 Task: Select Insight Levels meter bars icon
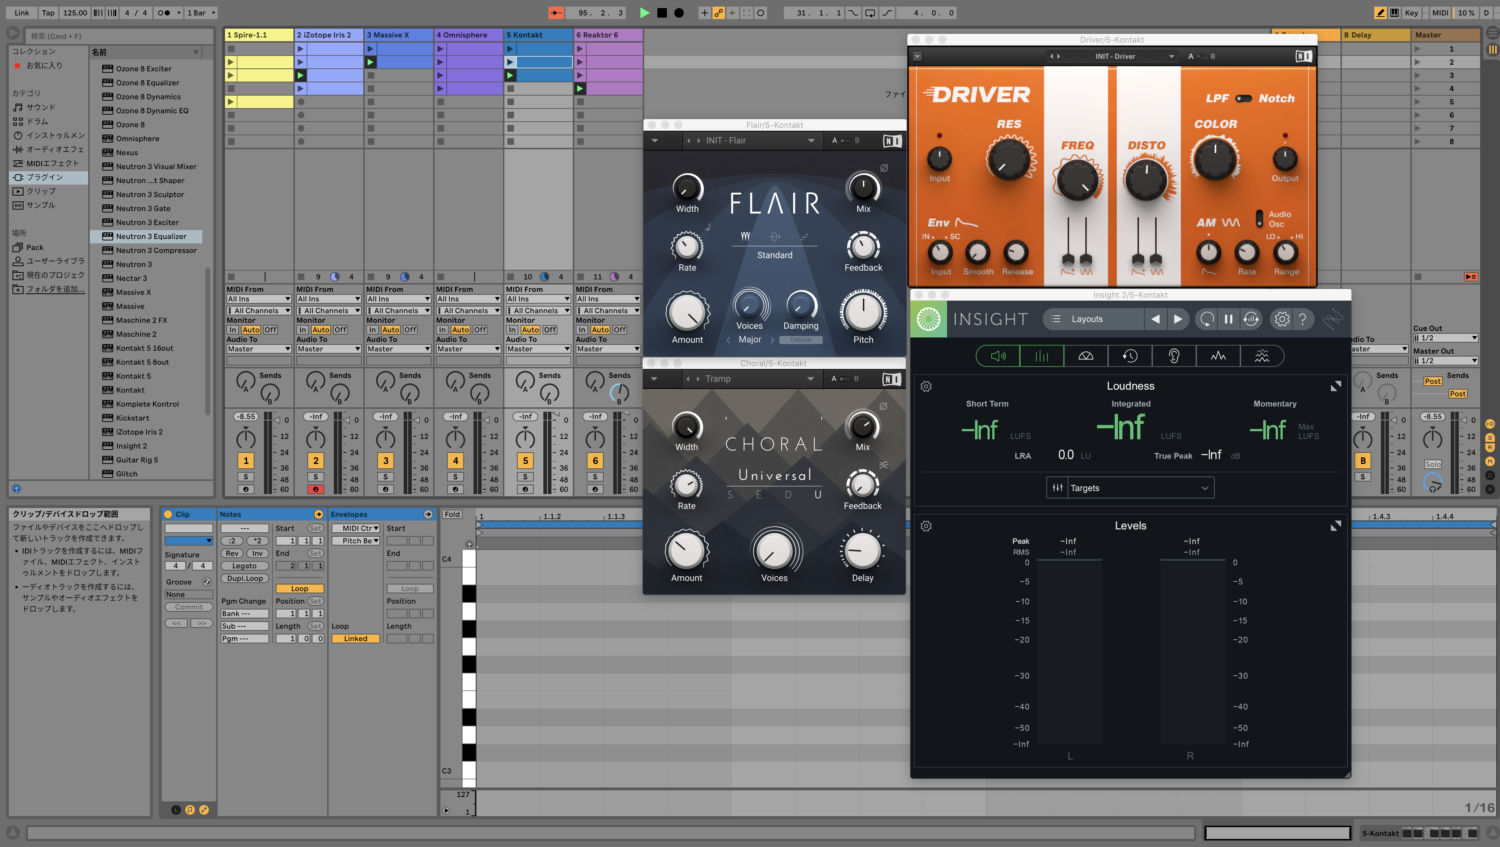(1041, 356)
